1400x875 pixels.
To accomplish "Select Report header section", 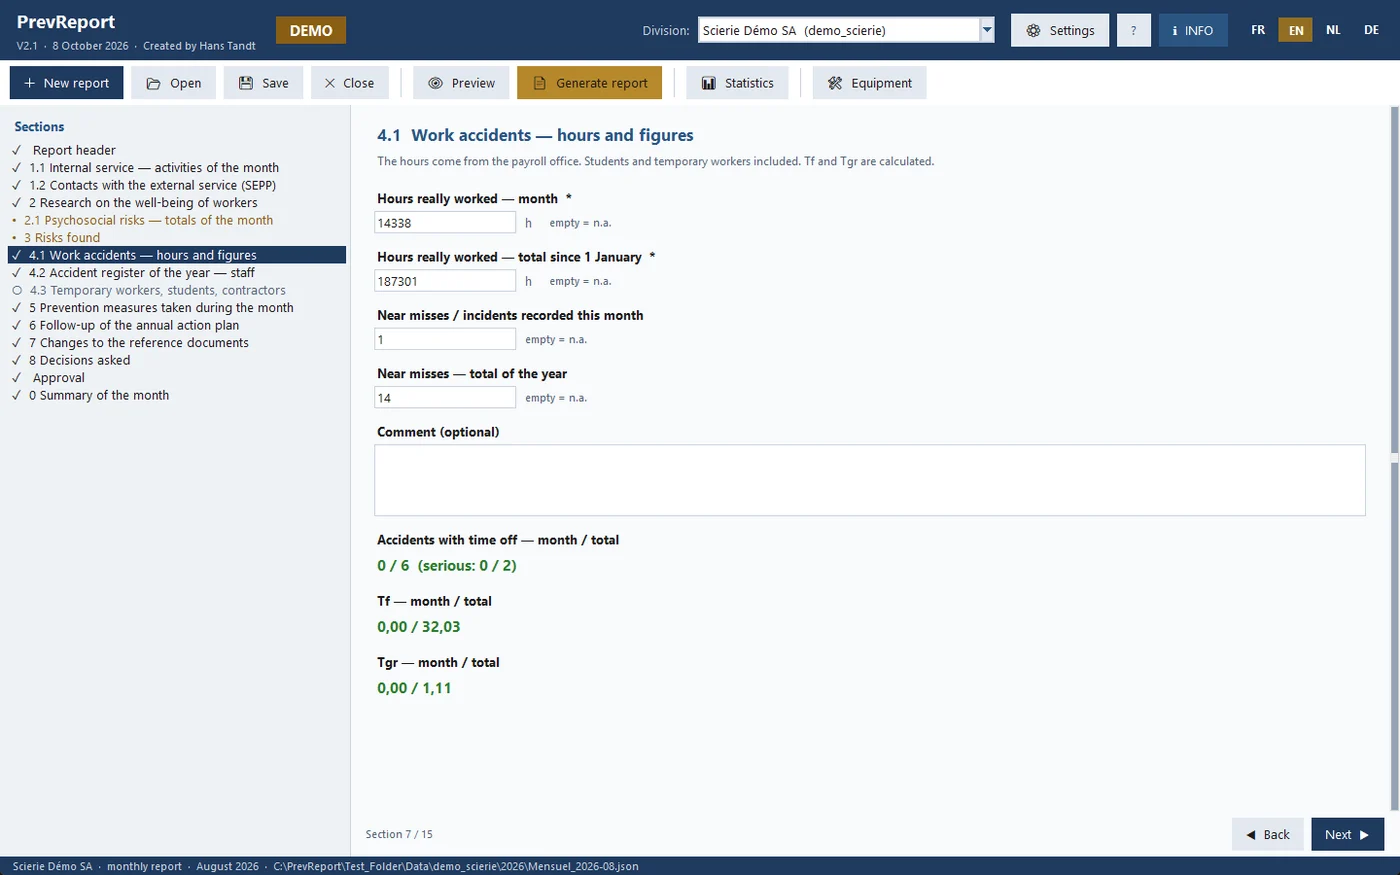I will [177, 150].
